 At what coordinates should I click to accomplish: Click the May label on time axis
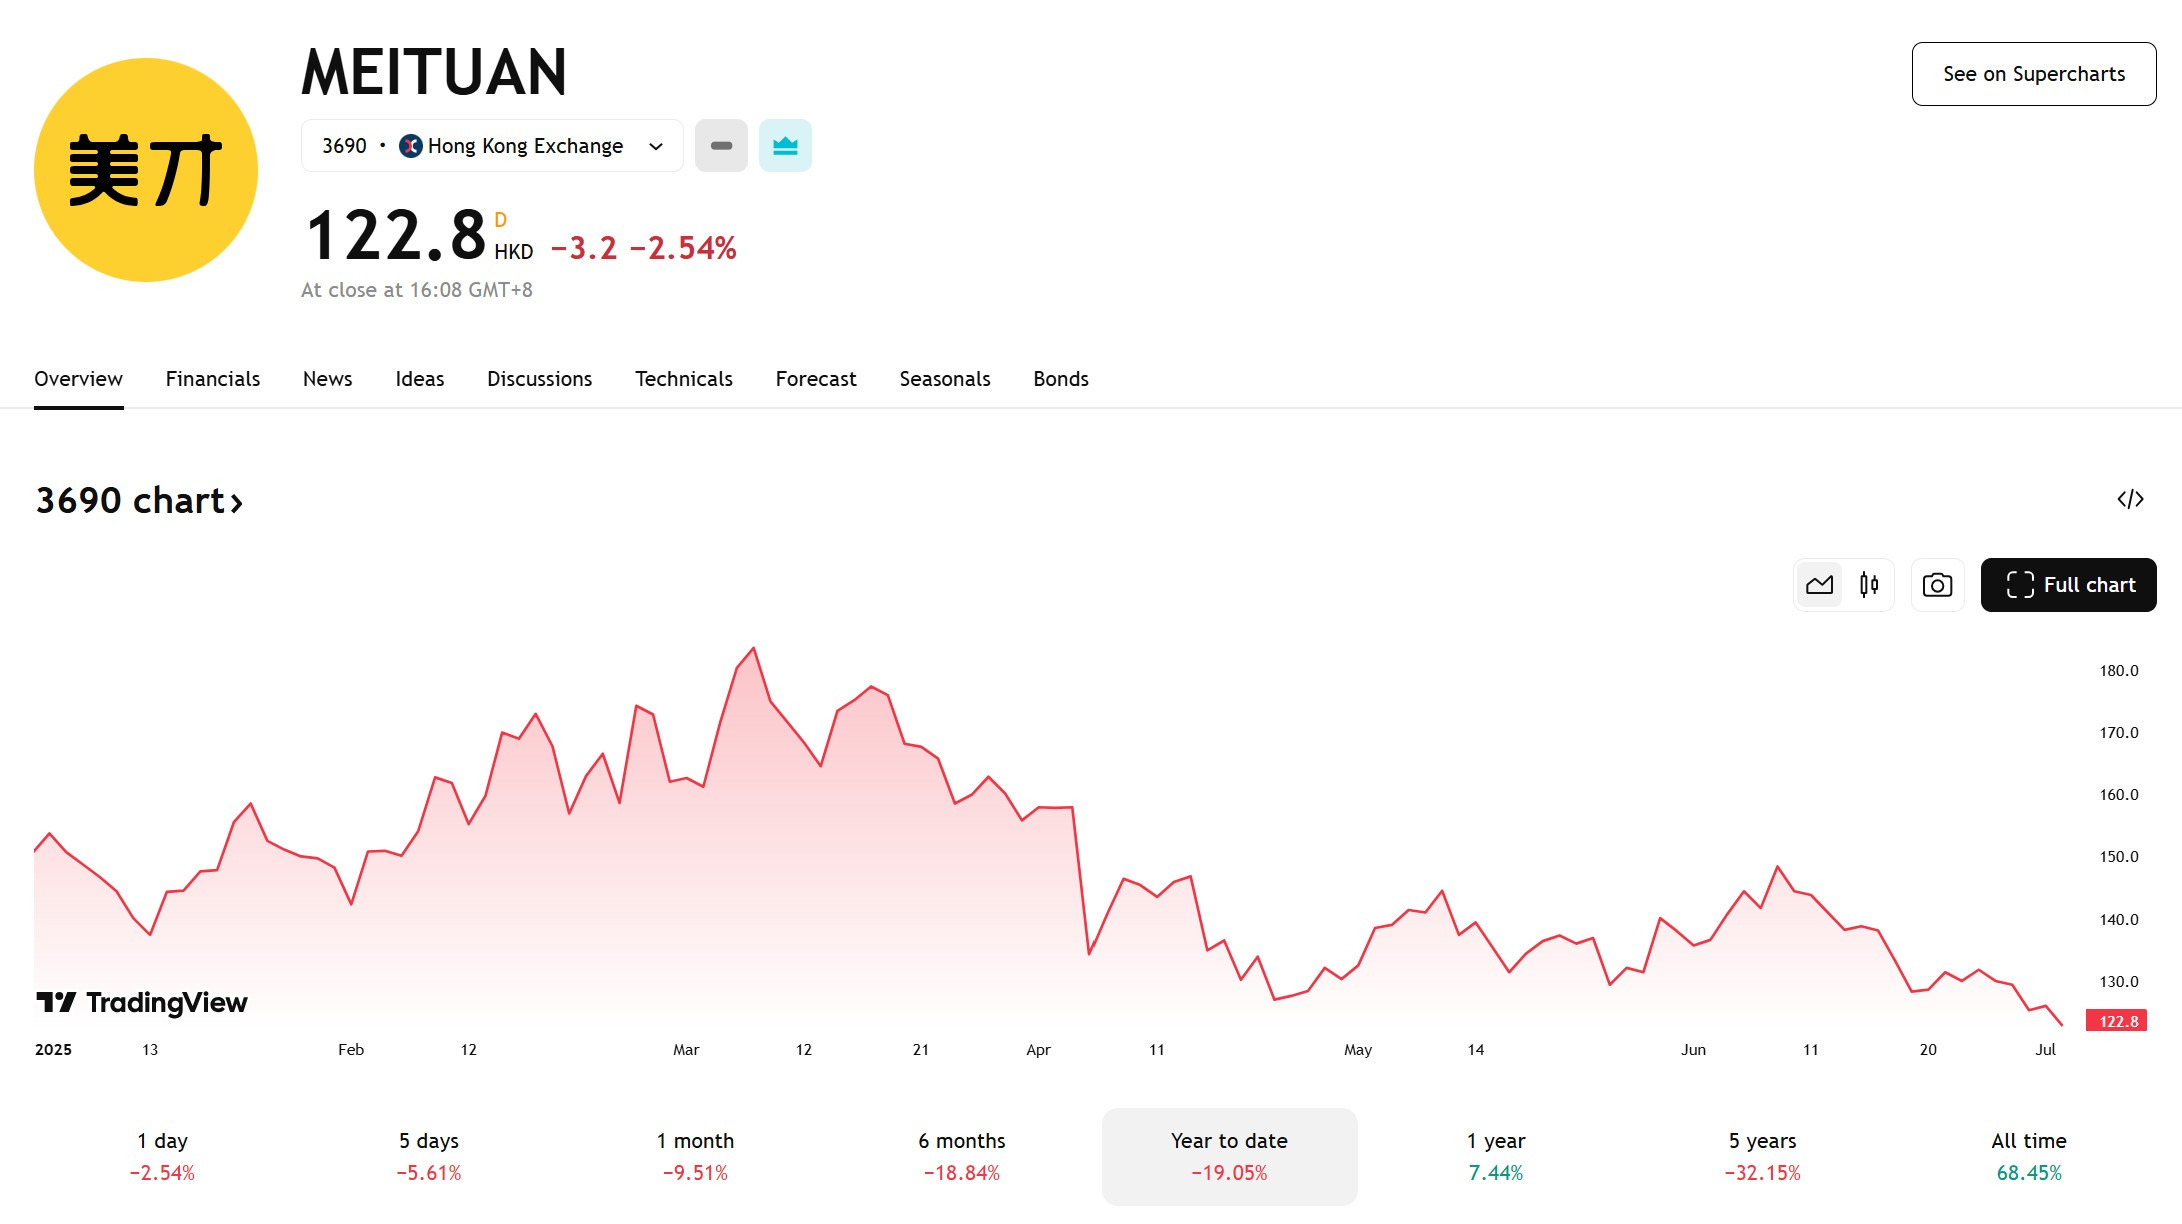point(1358,1050)
